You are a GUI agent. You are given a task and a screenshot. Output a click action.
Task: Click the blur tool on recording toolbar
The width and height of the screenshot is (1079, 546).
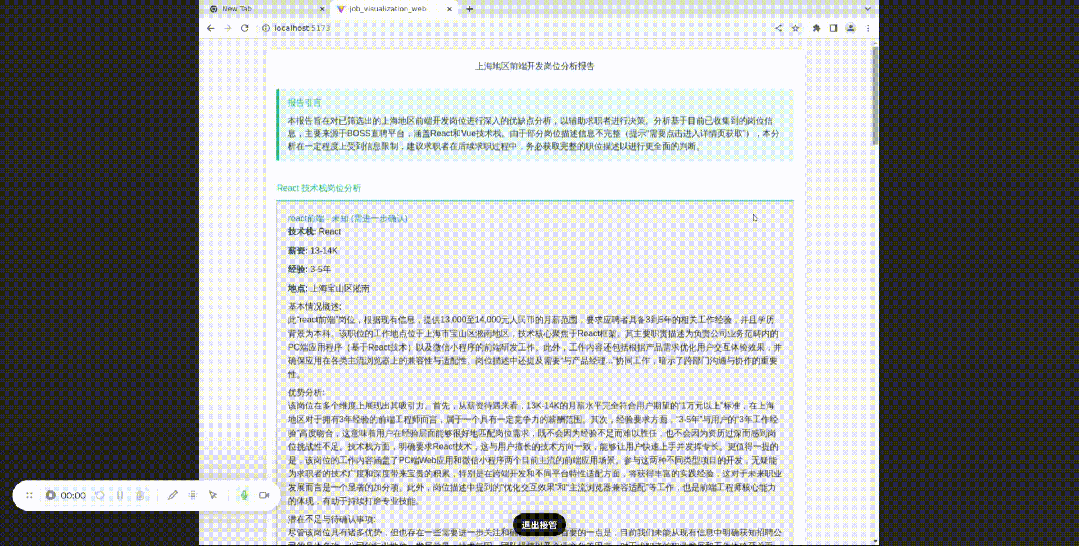pyautogui.click(x=193, y=495)
